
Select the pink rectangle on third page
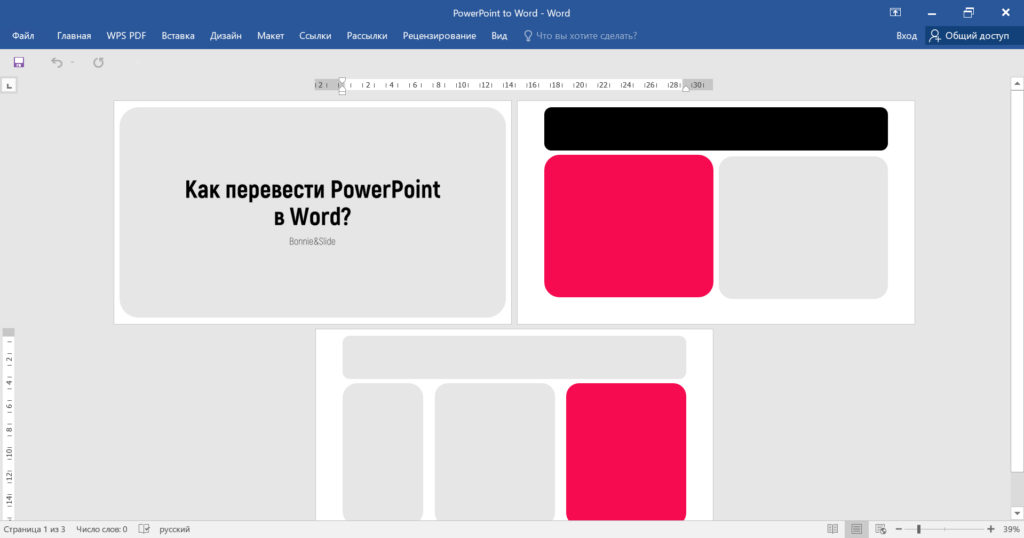pyautogui.click(x=626, y=452)
